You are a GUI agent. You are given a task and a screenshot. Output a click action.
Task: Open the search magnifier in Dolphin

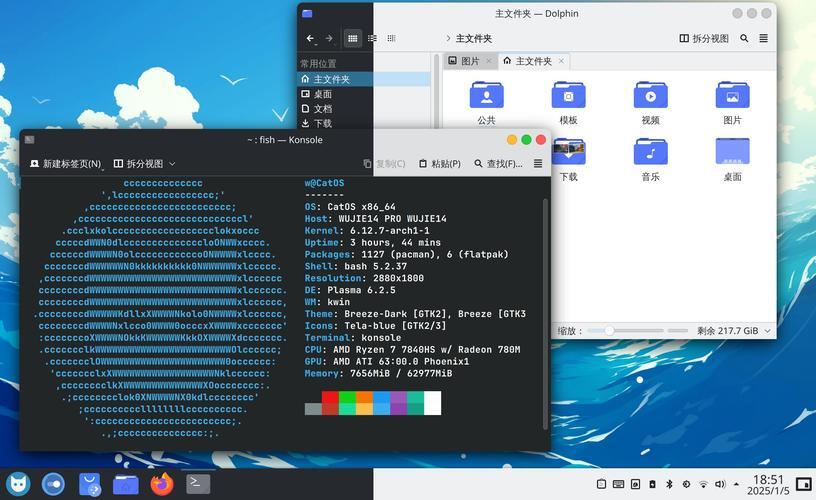click(x=744, y=39)
